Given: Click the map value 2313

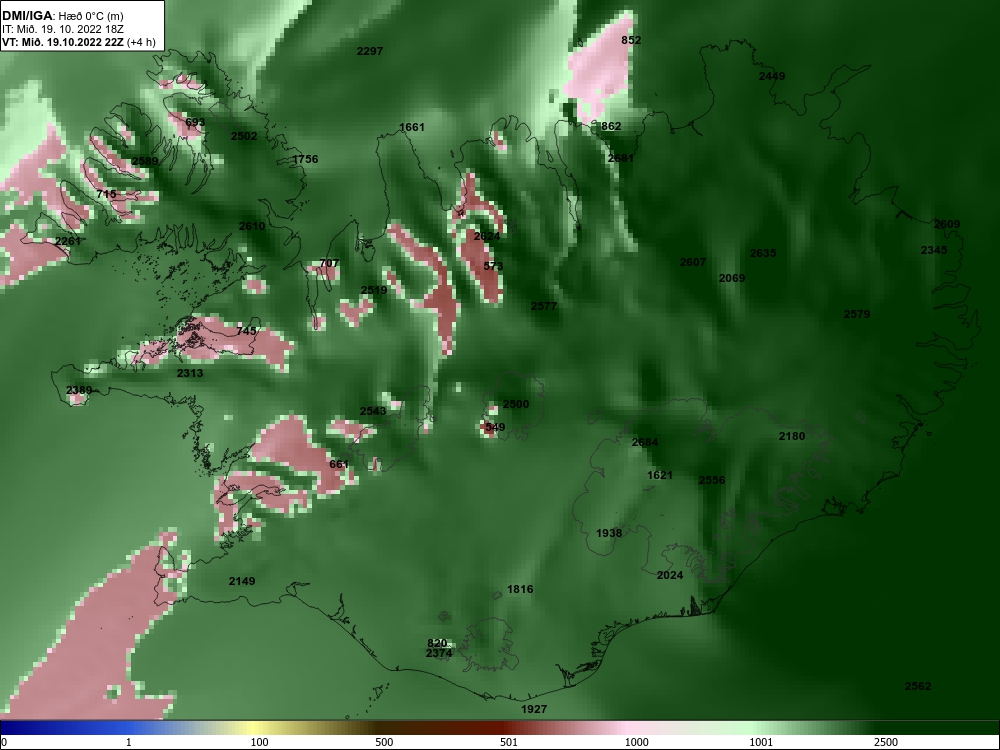Looking at the screenshot, I should [x=189, y=373].
